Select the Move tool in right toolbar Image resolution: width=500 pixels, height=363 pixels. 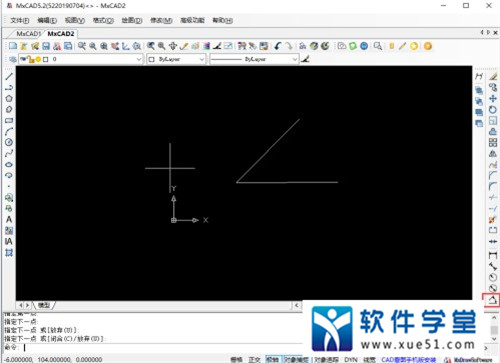(493, 99)
